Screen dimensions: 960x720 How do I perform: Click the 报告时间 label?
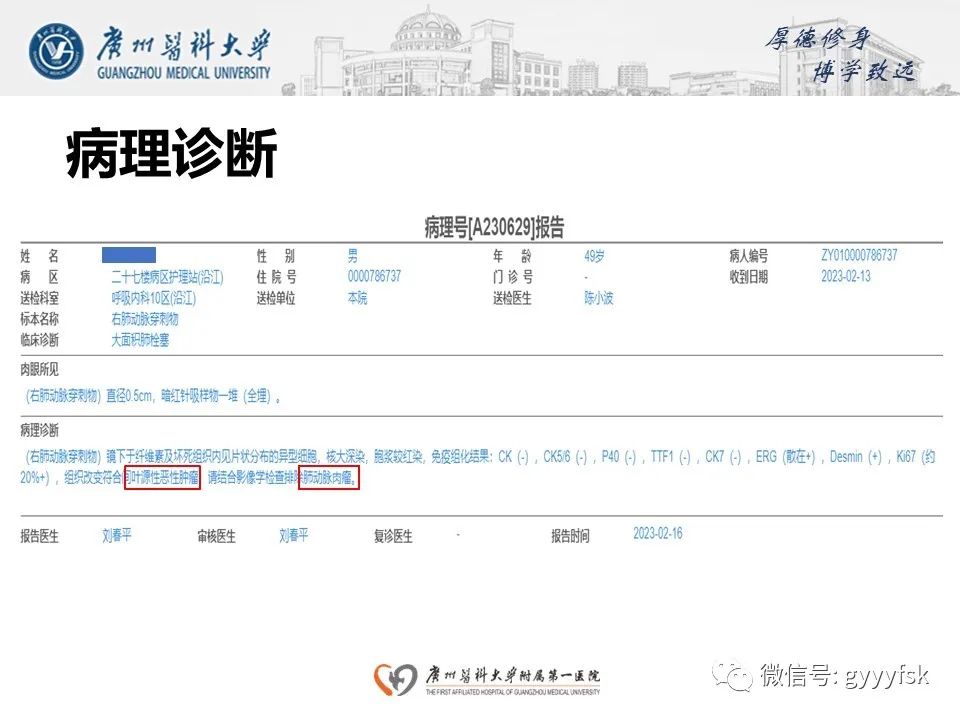(x=570, y=536)
